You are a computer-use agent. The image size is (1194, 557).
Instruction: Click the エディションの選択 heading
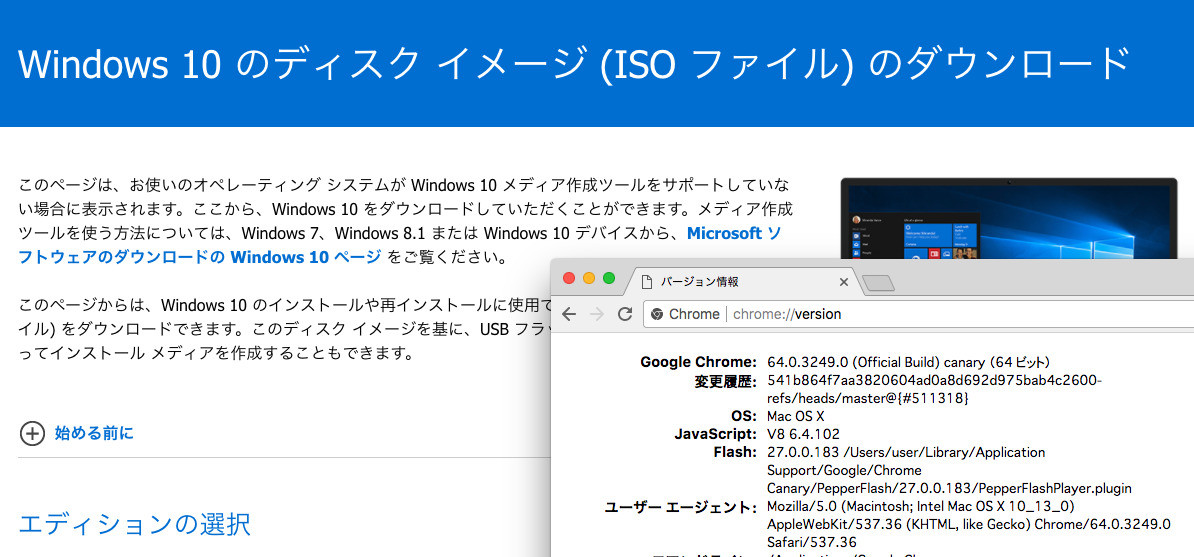click(134, 524)
